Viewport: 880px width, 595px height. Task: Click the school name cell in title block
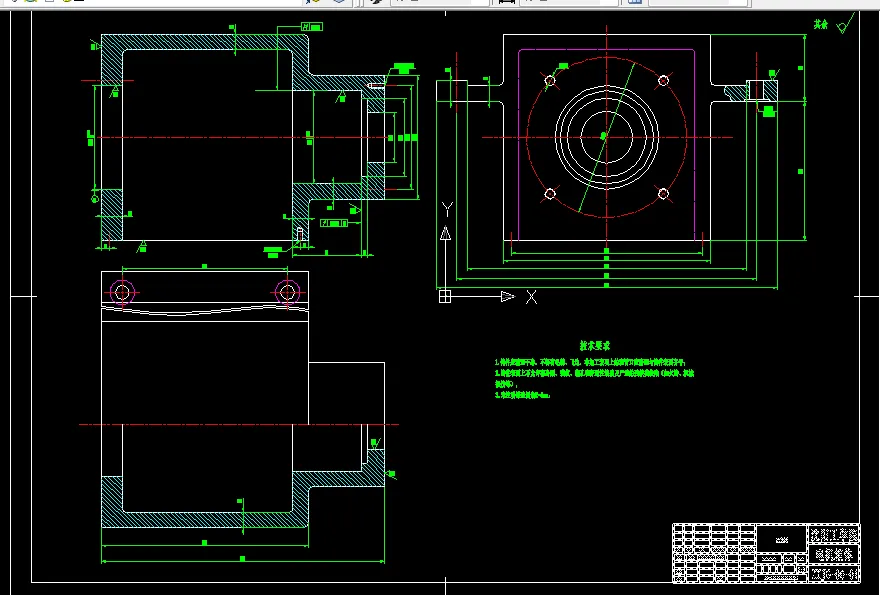click(x=834, y=534)
